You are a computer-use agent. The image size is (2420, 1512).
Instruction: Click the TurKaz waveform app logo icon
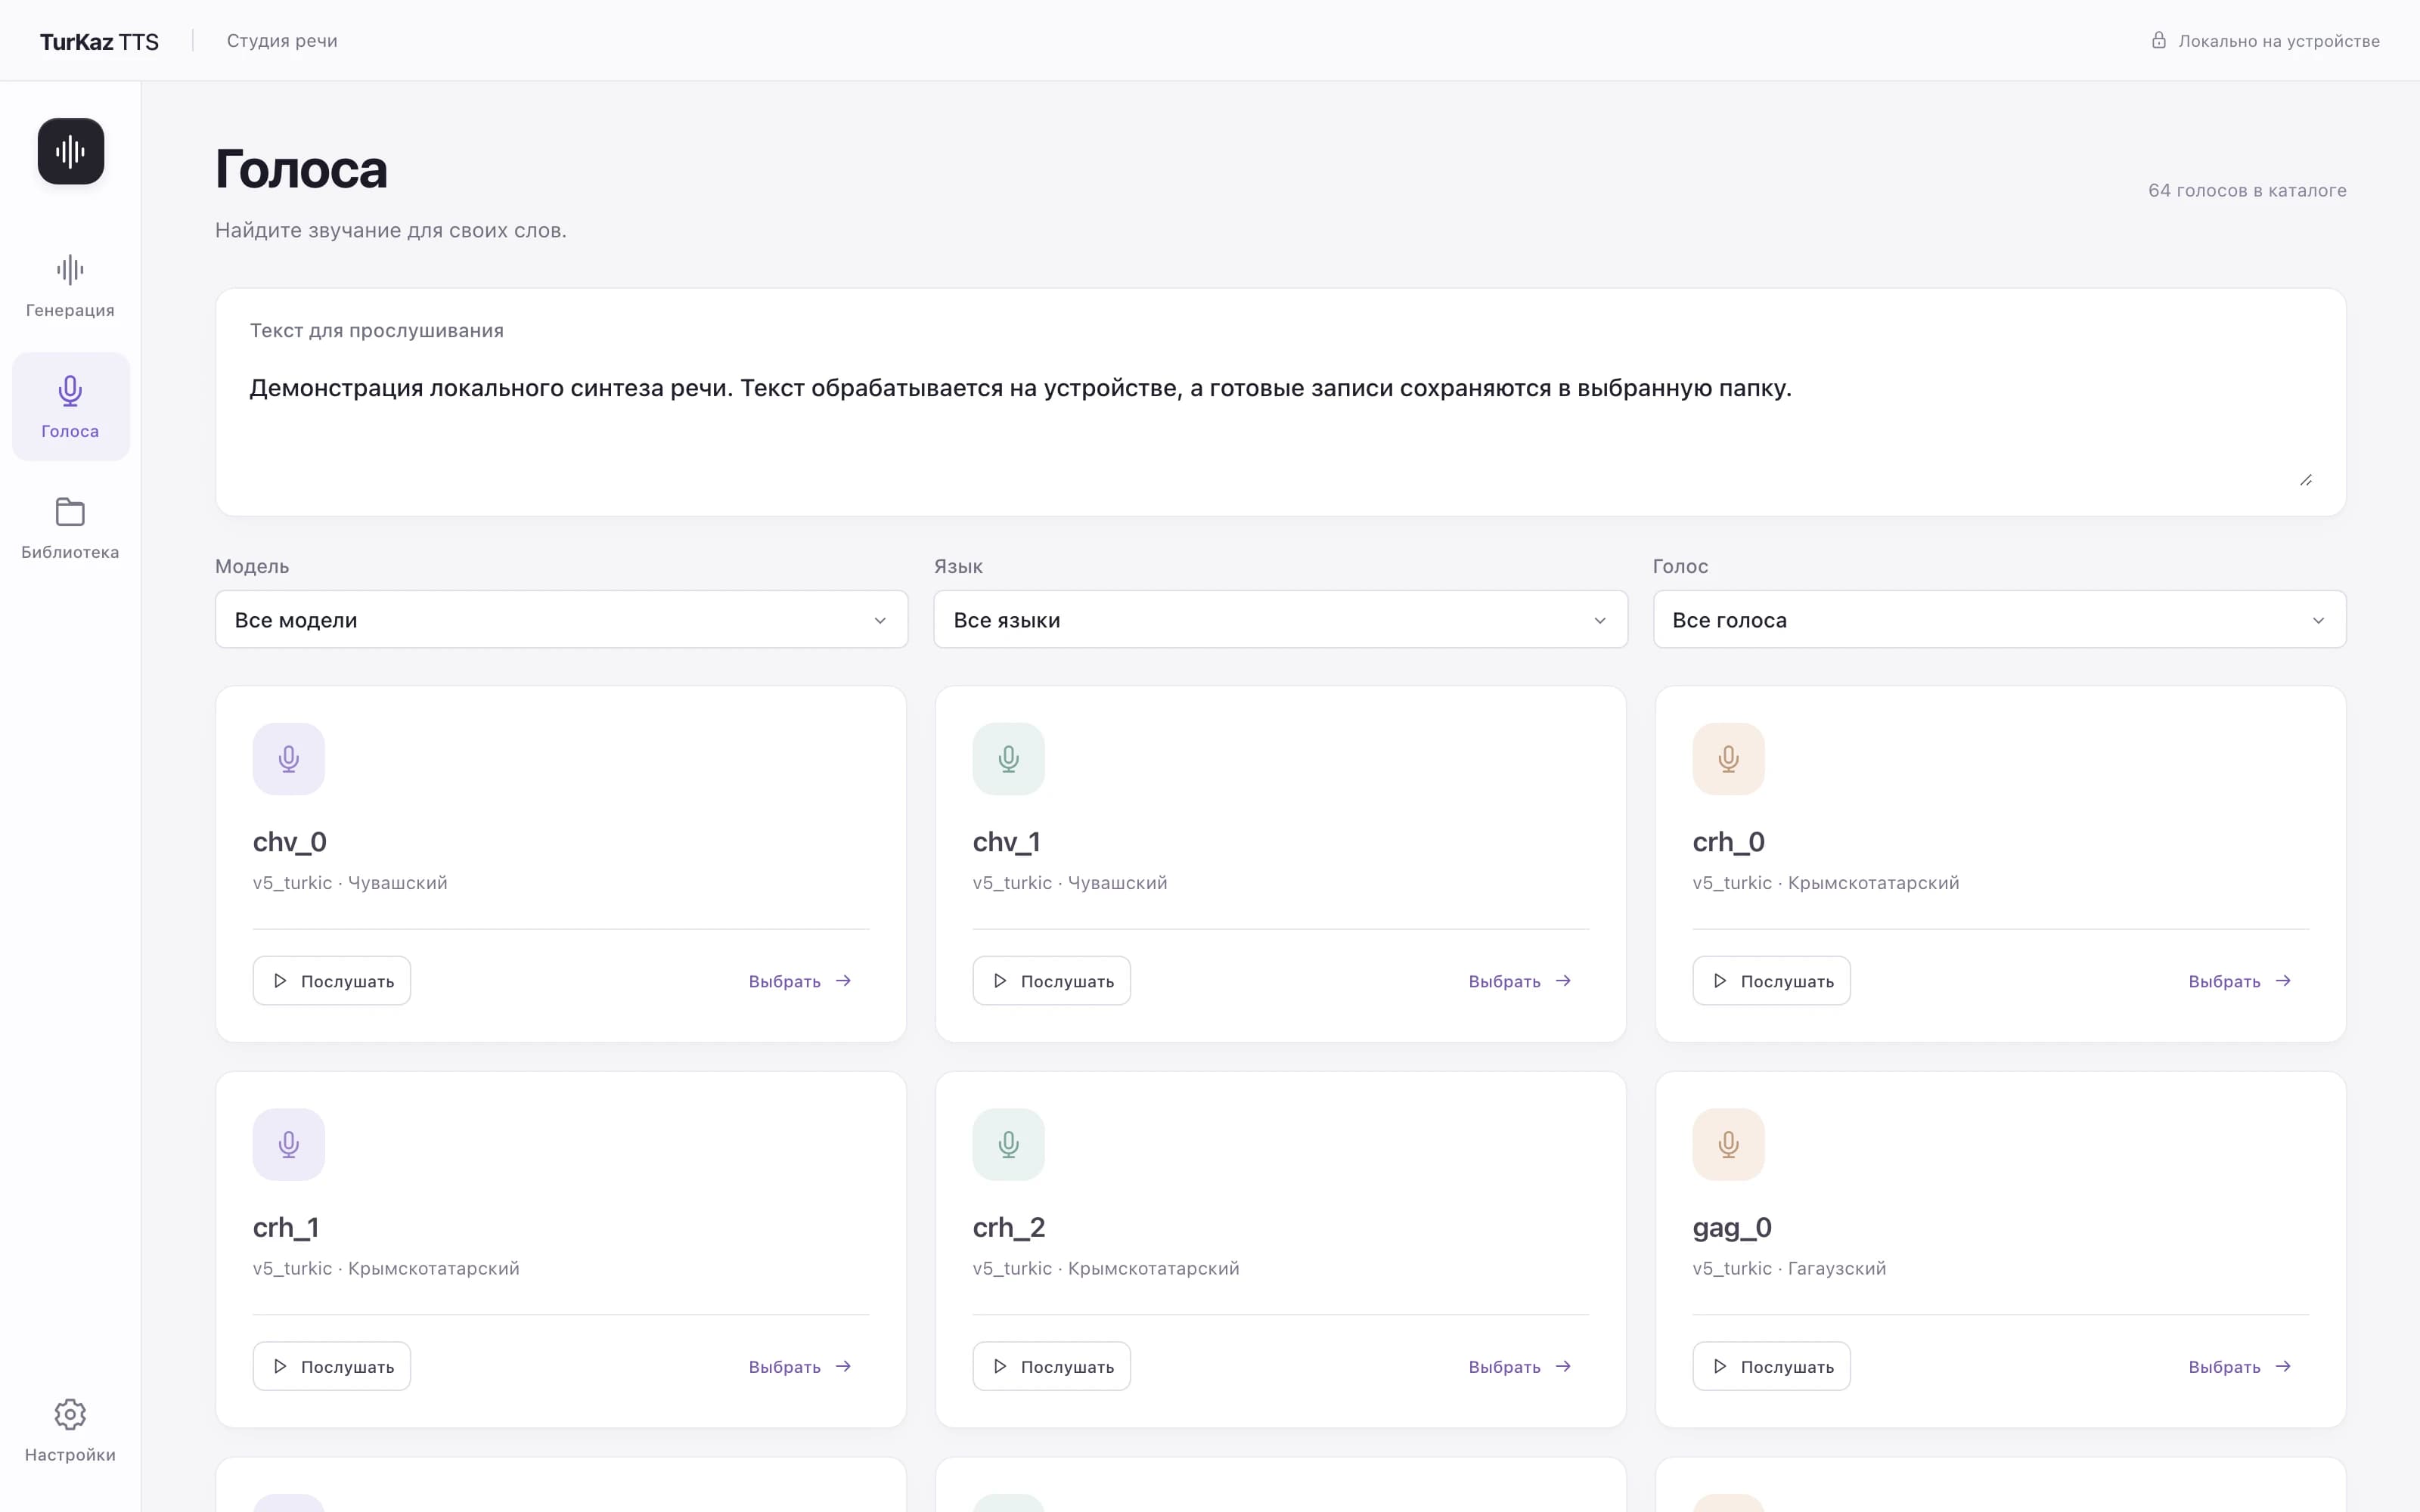[x=70, y=151]
